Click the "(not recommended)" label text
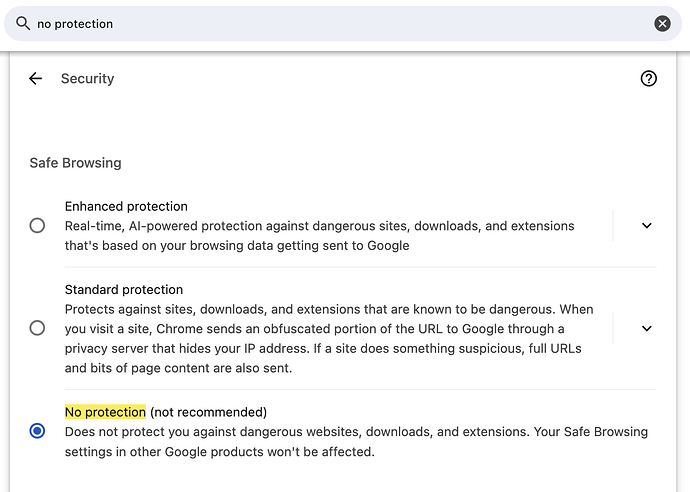The height and width of the screenshot is (492, 690). click(208, 412)
